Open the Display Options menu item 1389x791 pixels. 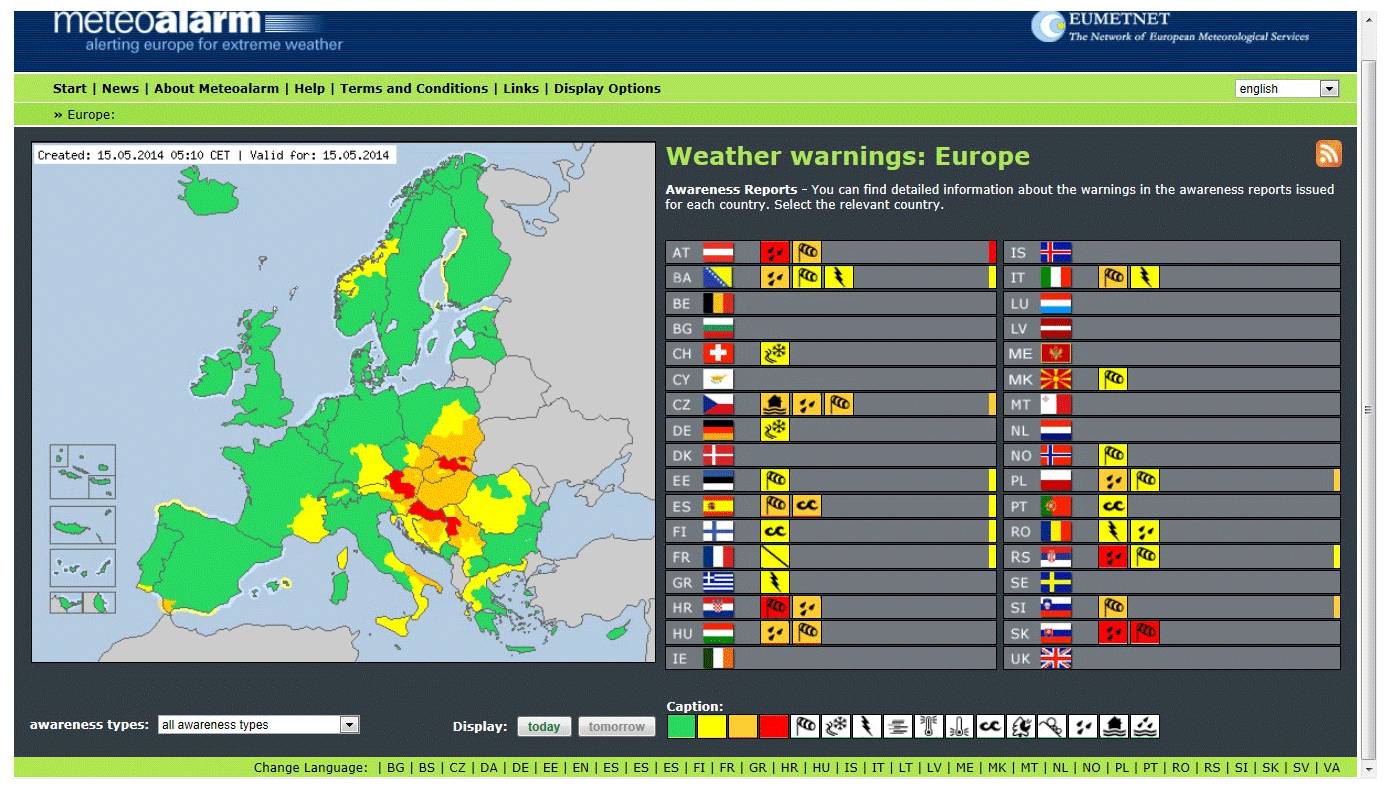(x=607, y=89)
